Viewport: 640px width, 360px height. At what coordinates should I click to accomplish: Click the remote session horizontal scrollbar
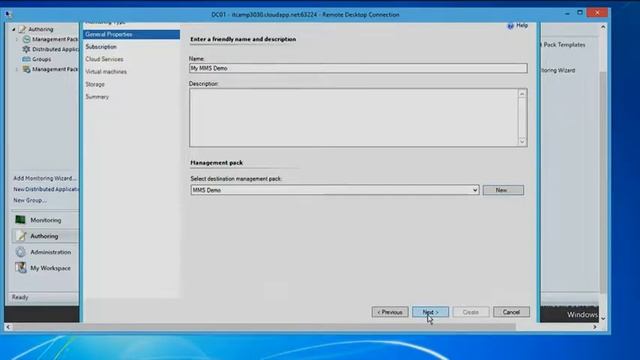264,327
